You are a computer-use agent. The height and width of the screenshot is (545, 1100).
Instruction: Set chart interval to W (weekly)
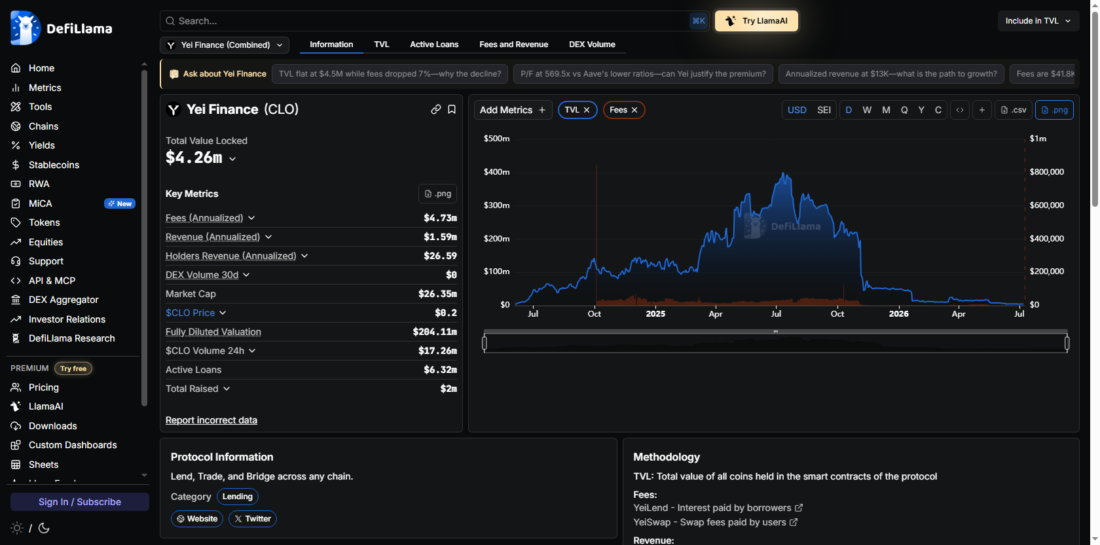pyautogui.click(x=867, y=110)
